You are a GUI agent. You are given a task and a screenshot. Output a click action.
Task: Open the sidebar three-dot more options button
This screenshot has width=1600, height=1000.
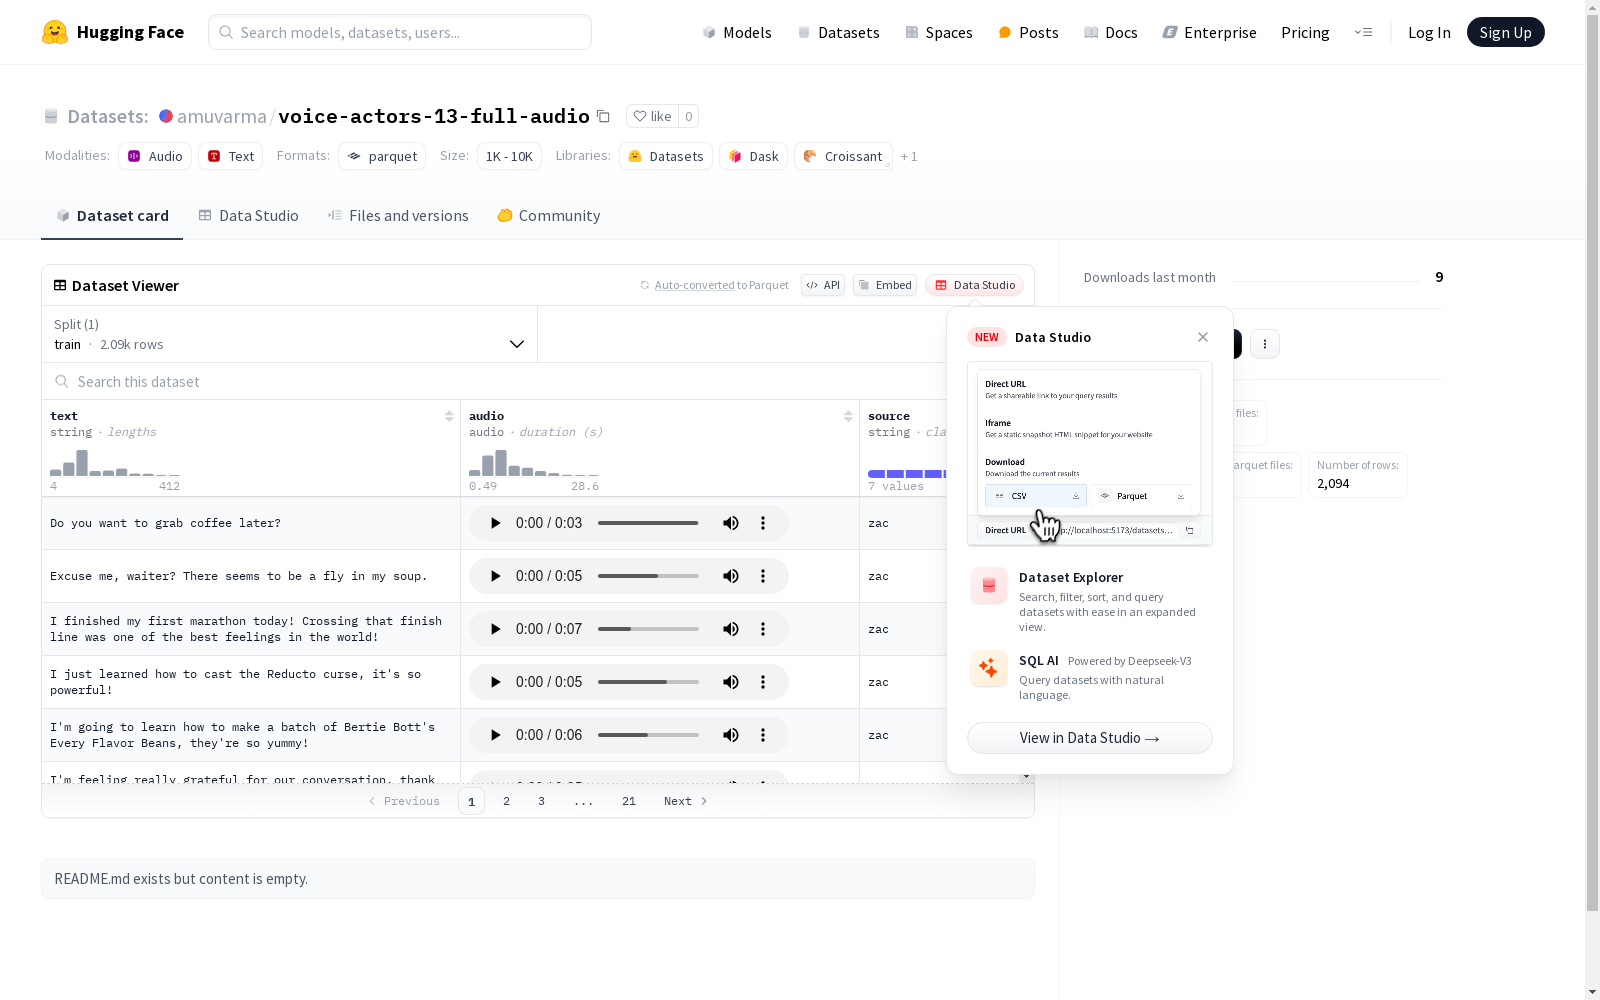click(1265, 344)
